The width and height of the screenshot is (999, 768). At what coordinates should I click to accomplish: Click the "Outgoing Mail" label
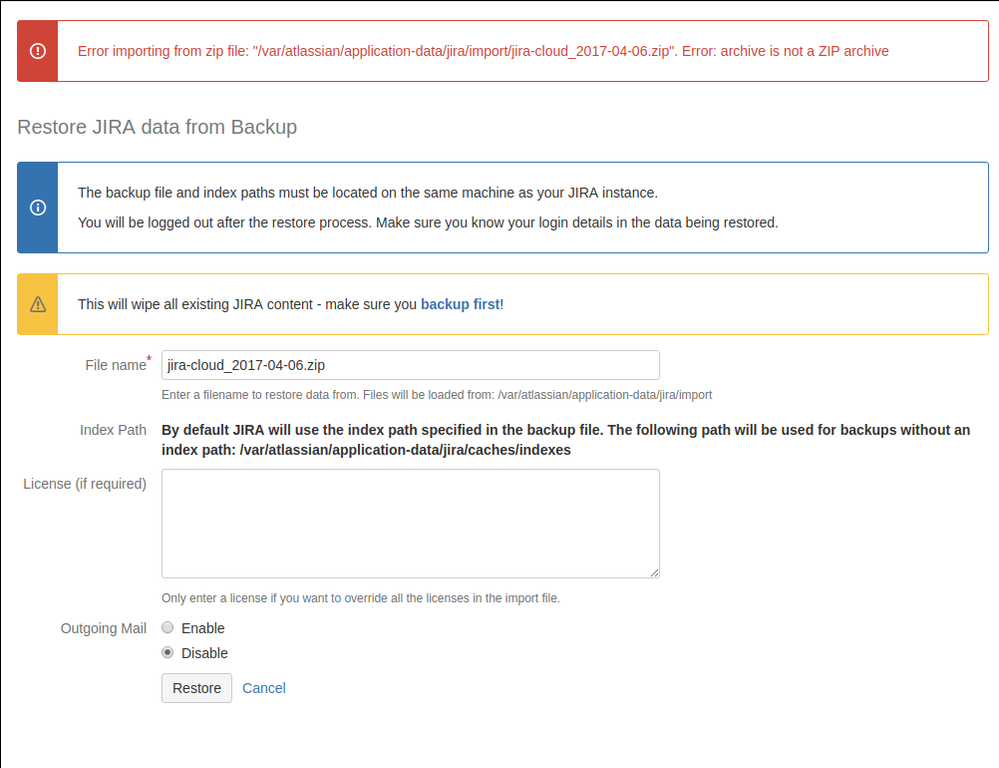pyautogui.click(x=104, y=628)
